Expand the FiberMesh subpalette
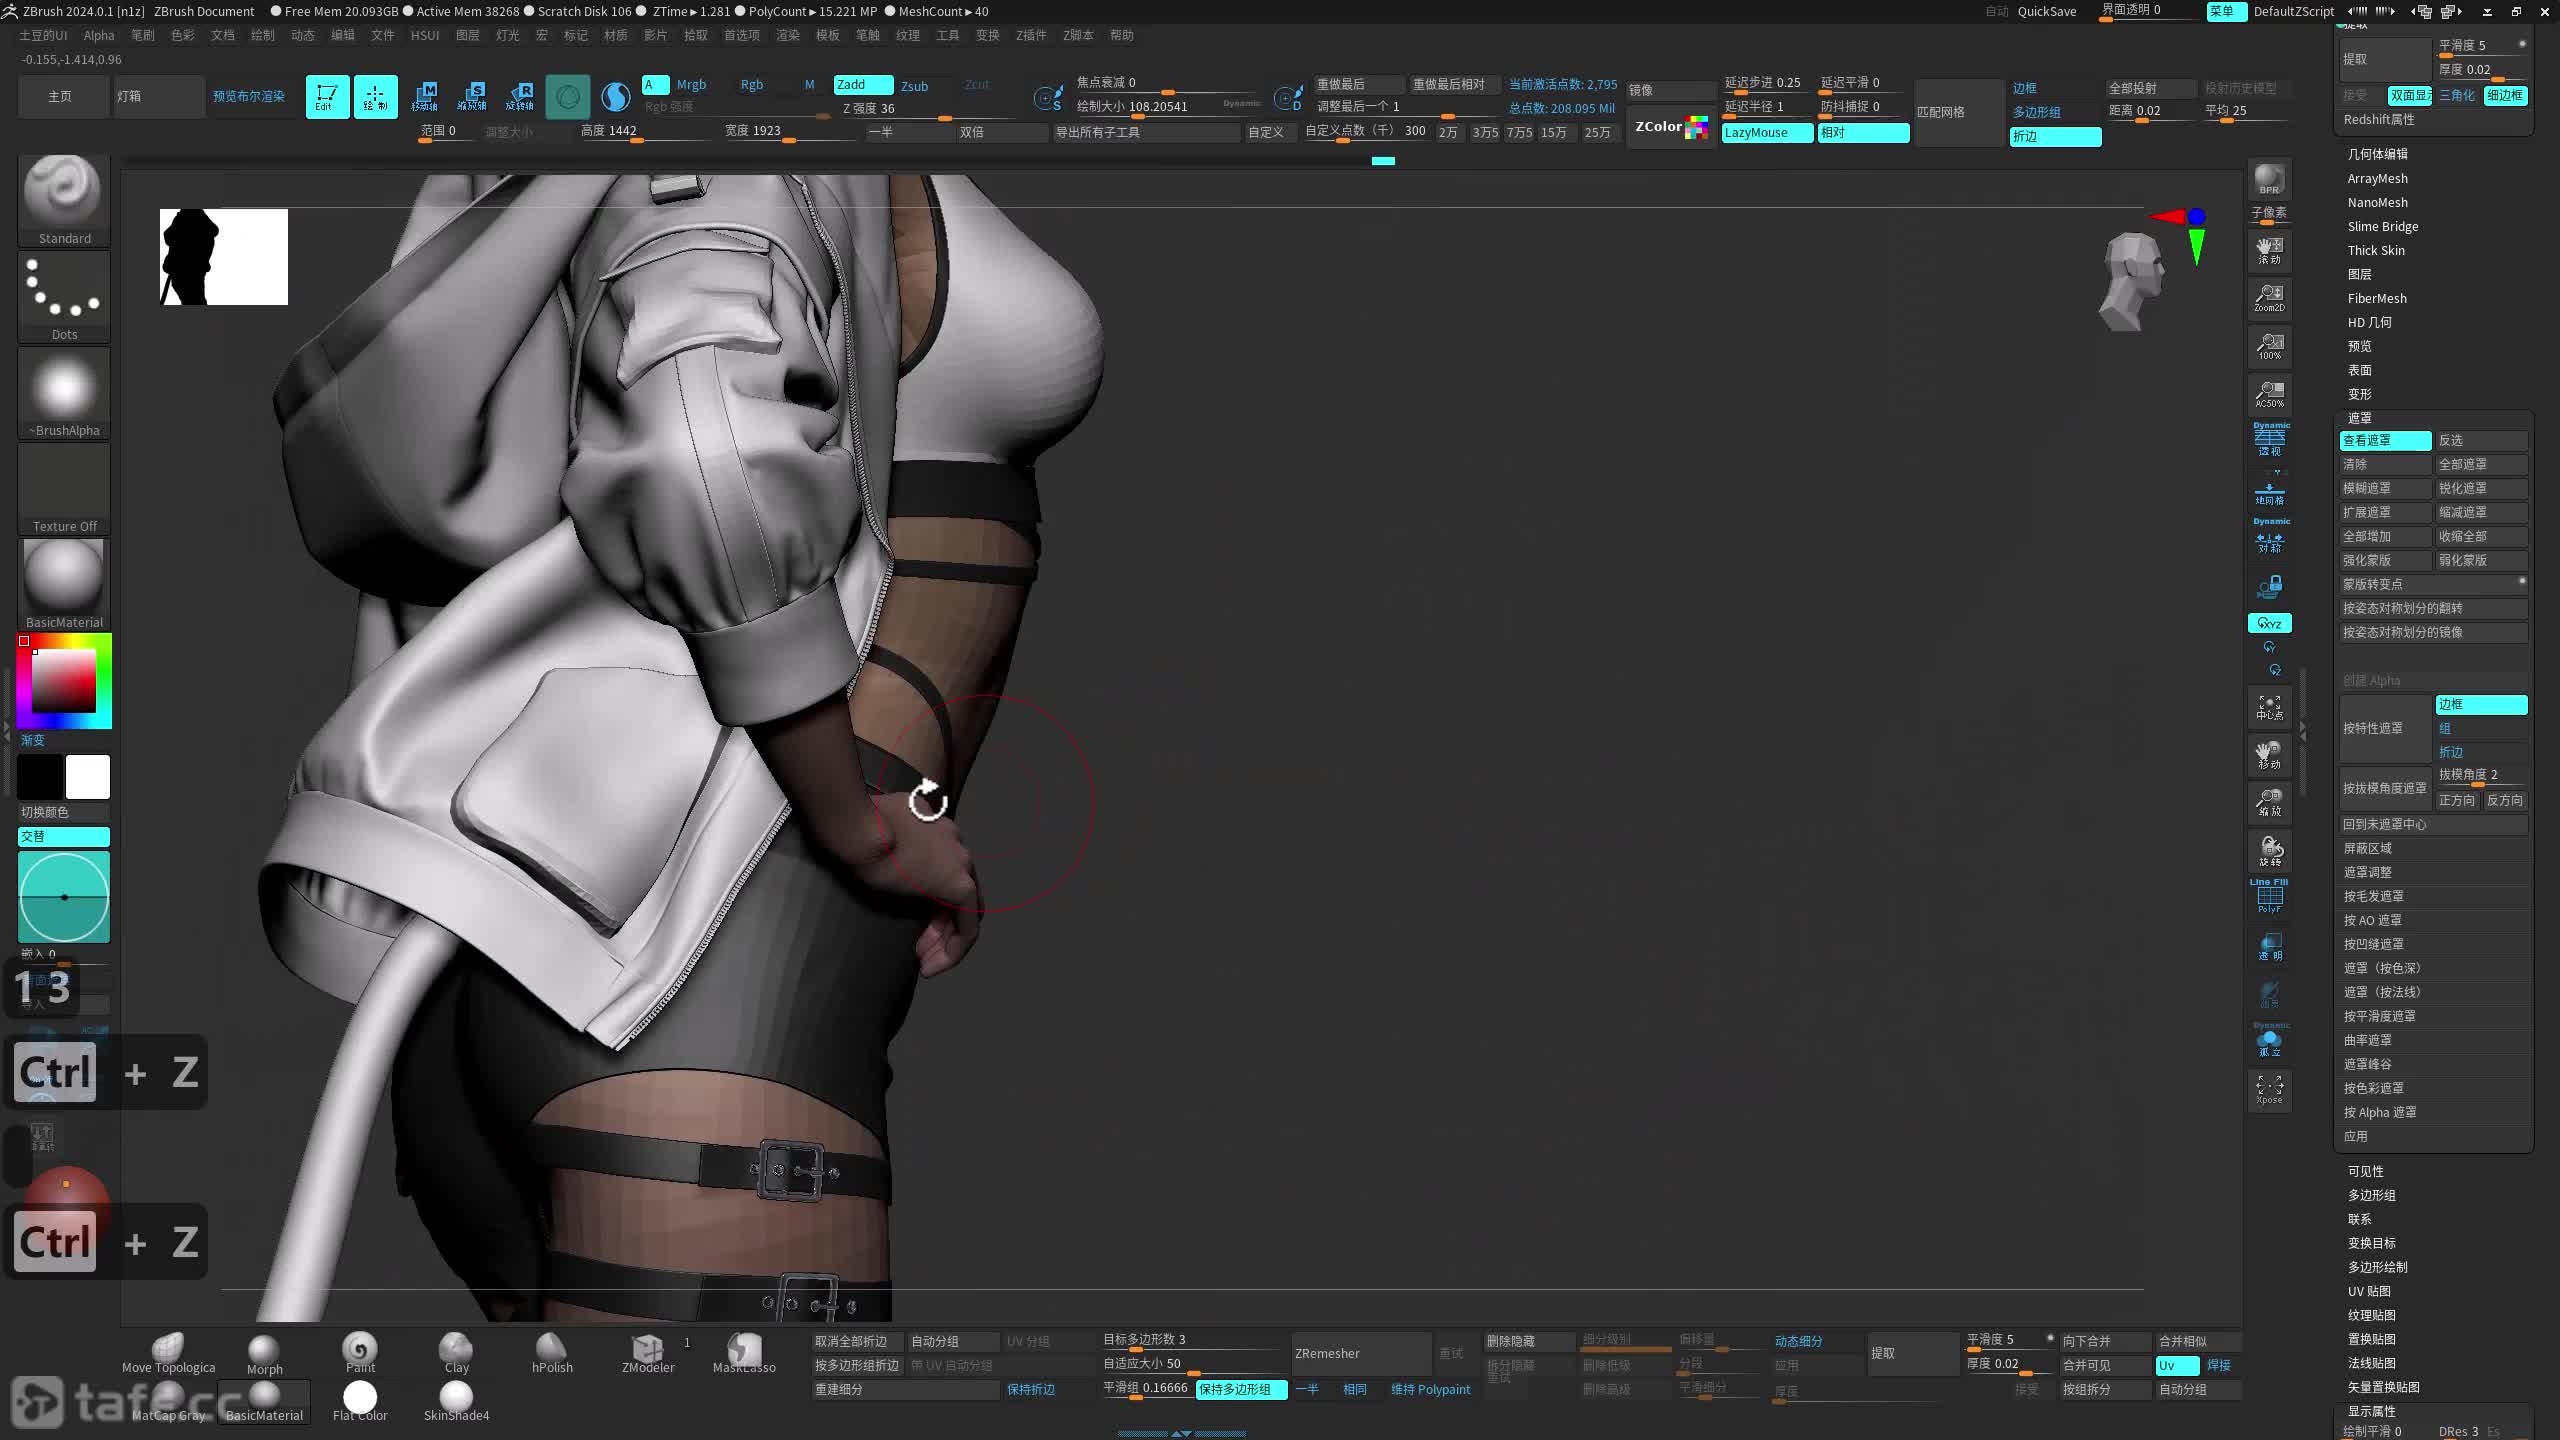 [x=2377, y=299]
